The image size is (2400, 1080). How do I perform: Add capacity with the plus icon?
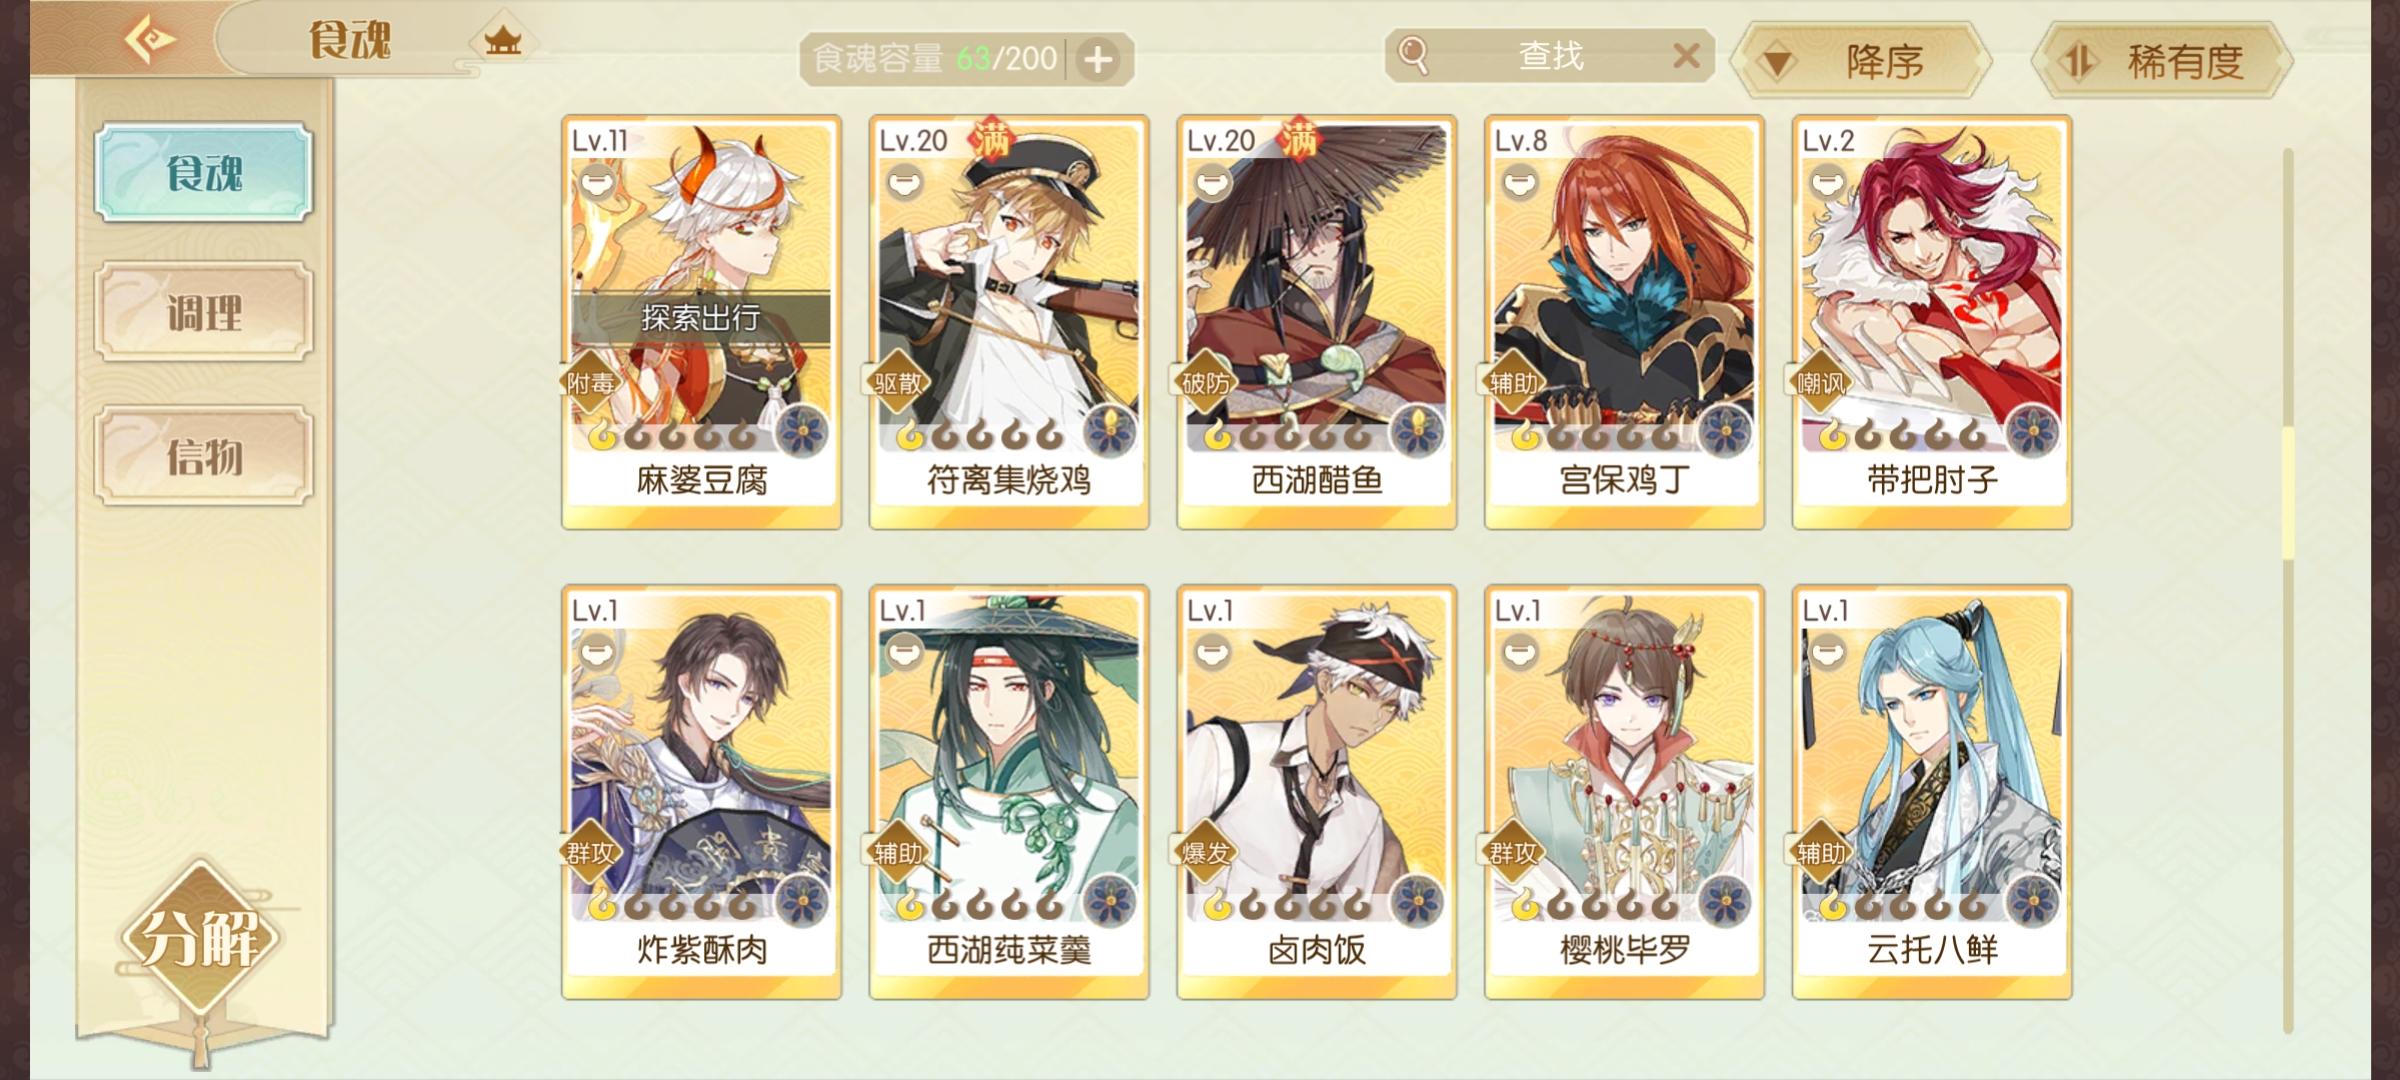click(1098, 59)
